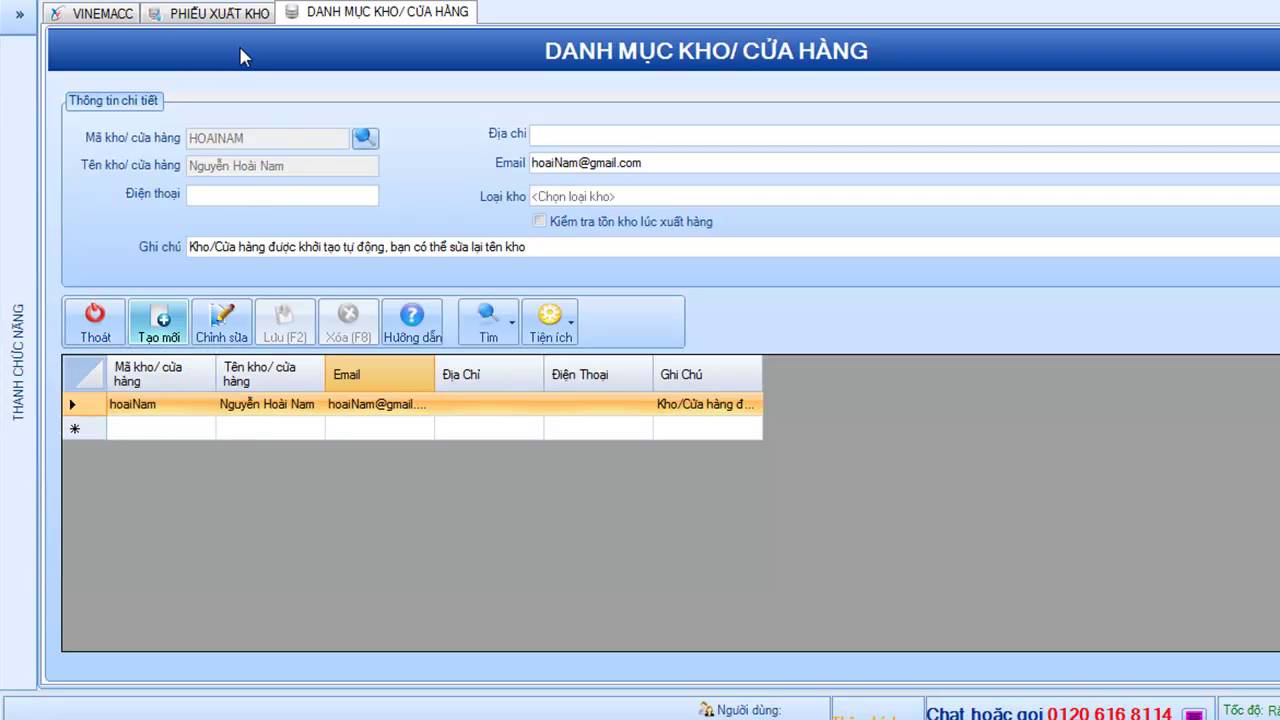Click the Thoát exit toolbar icon
Screen dimensions: 1280x720
point(95,322)
